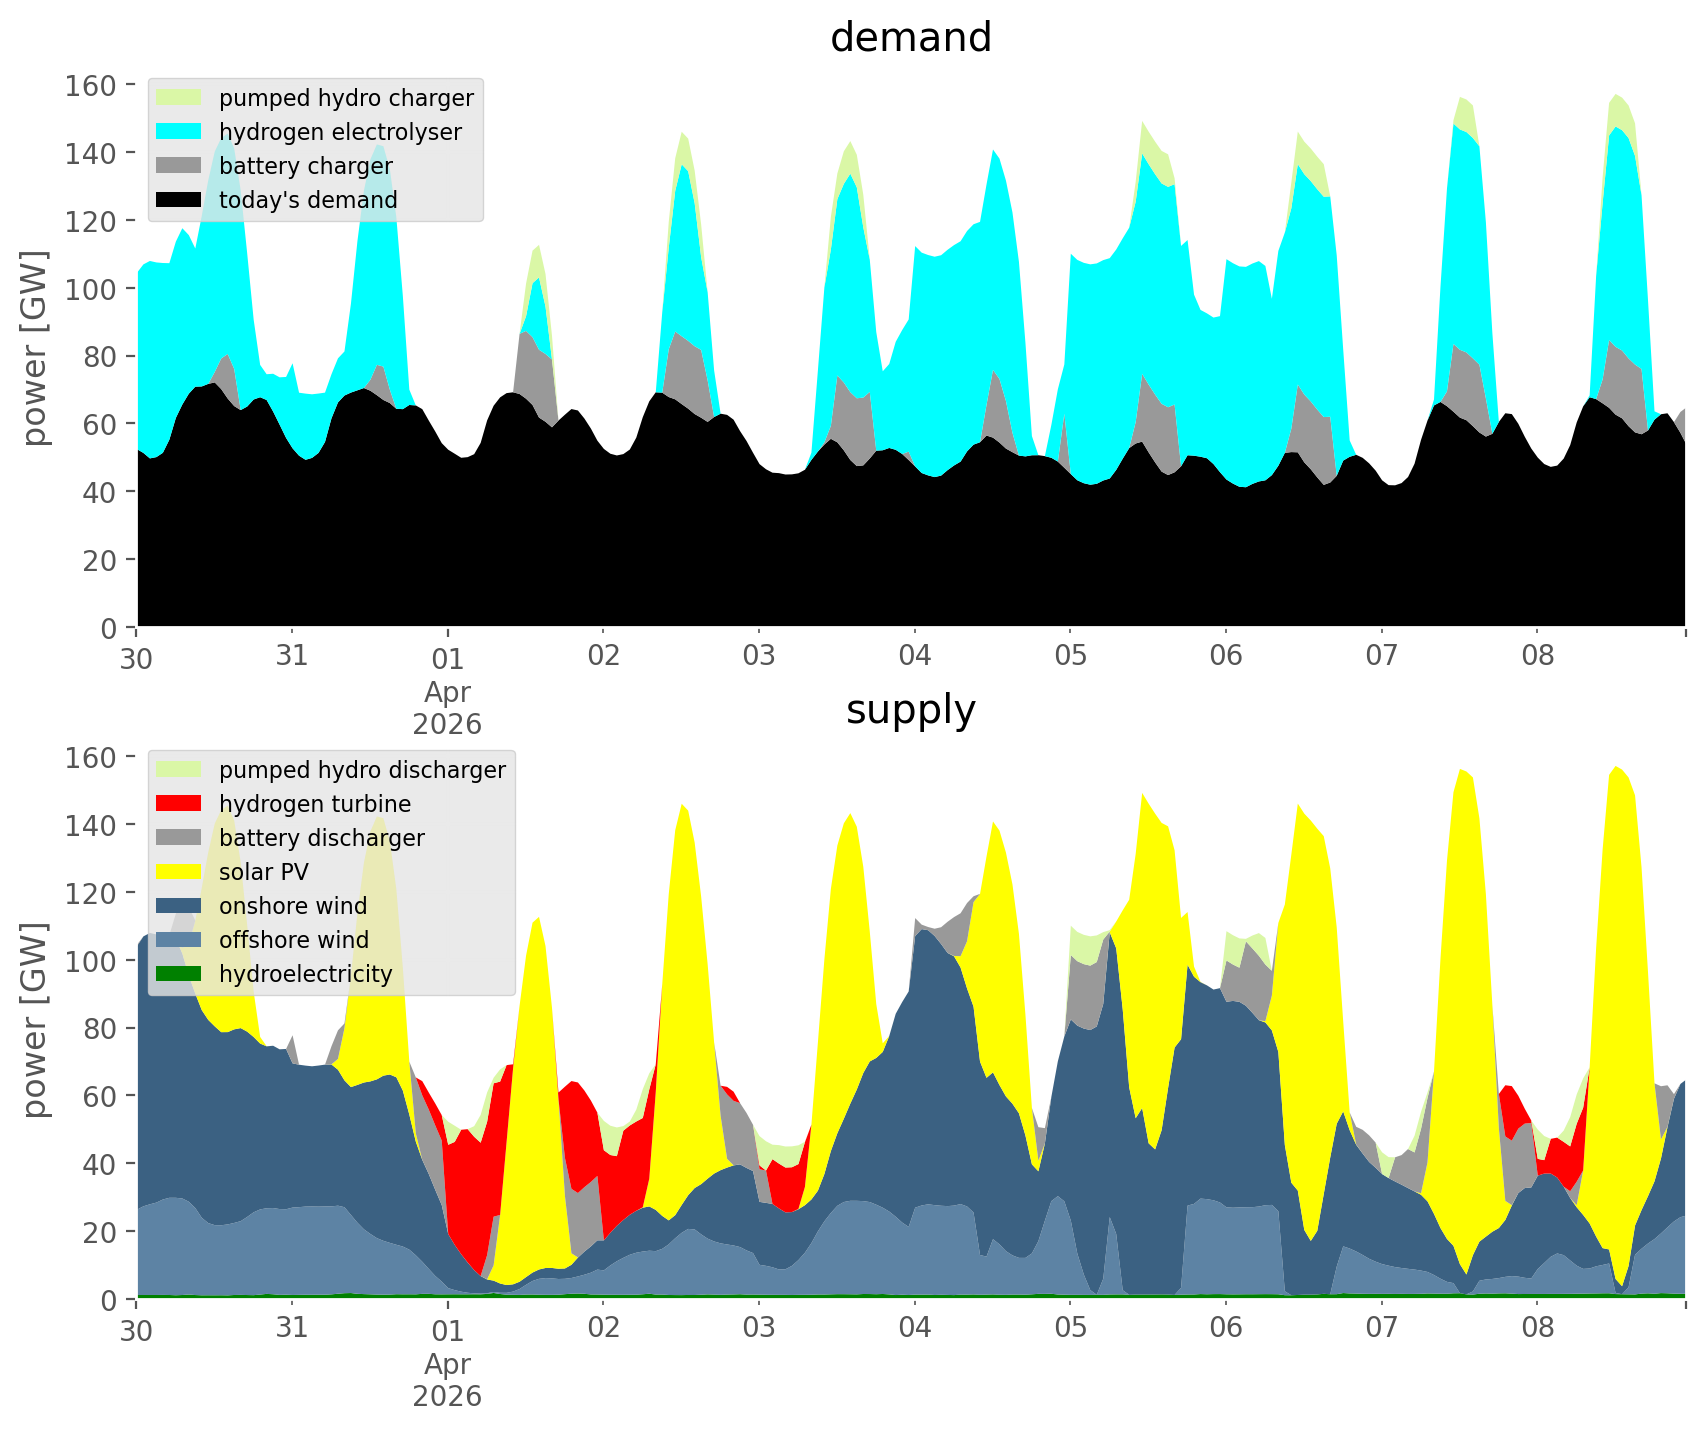Click the black today's demand legend swatch
The height and width of the screenshot is (1431, 1706).
[180, 200]
